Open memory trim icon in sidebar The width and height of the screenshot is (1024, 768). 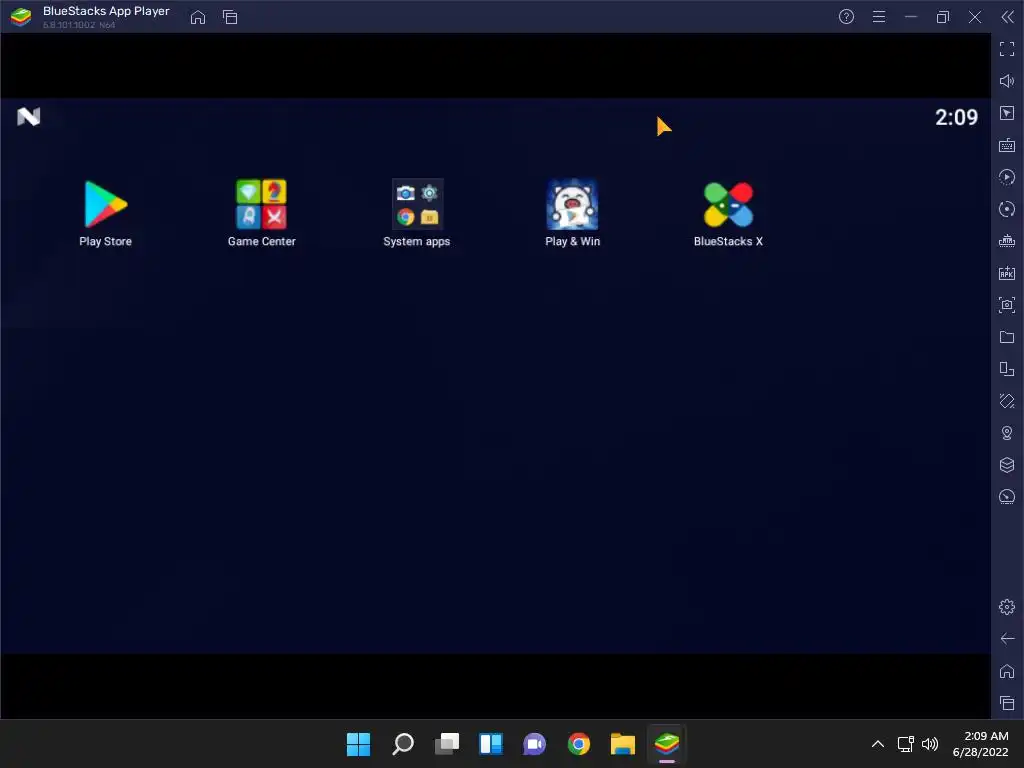pos(1007,241)
